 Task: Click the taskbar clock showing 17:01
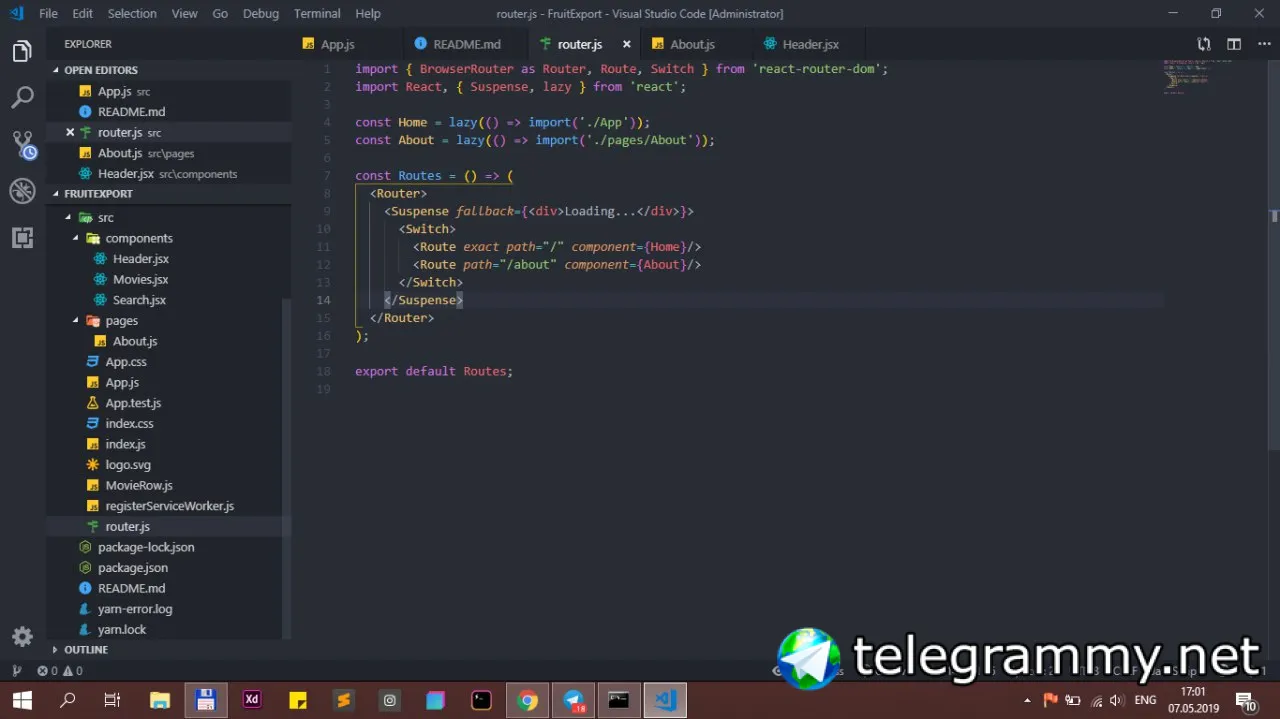pos(1193,700)
